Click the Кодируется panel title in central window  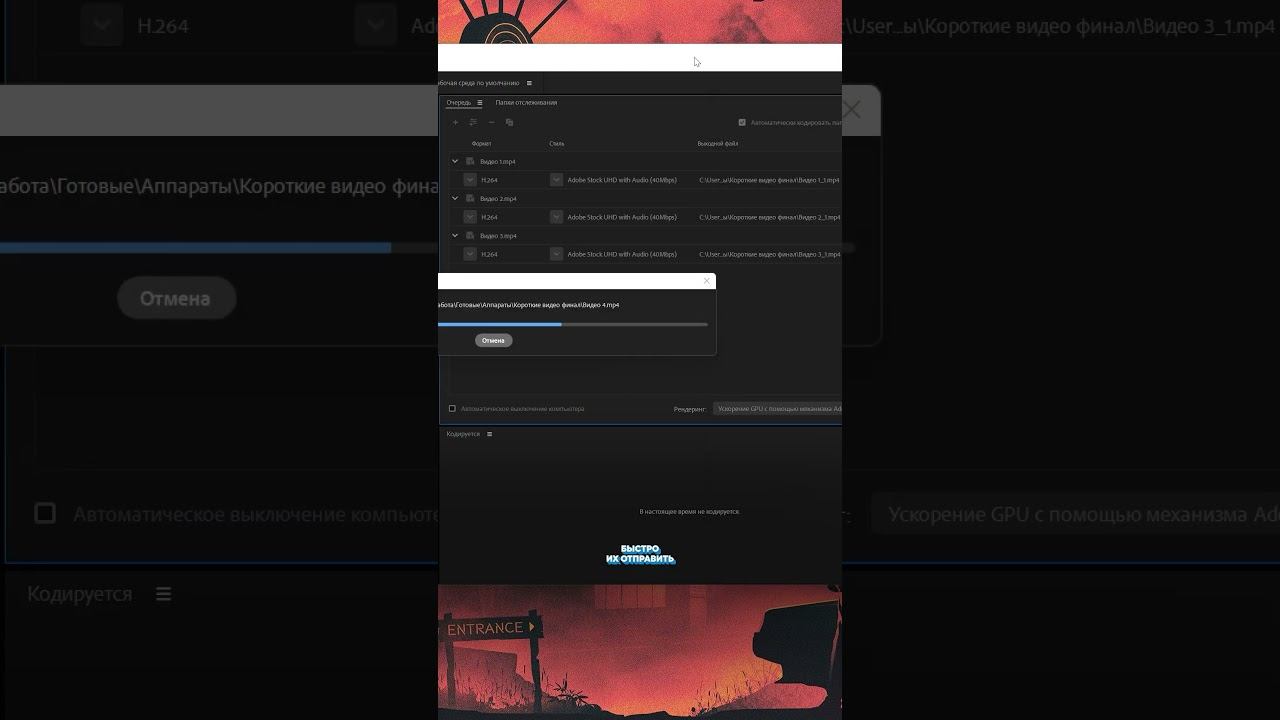coord(463,434)
